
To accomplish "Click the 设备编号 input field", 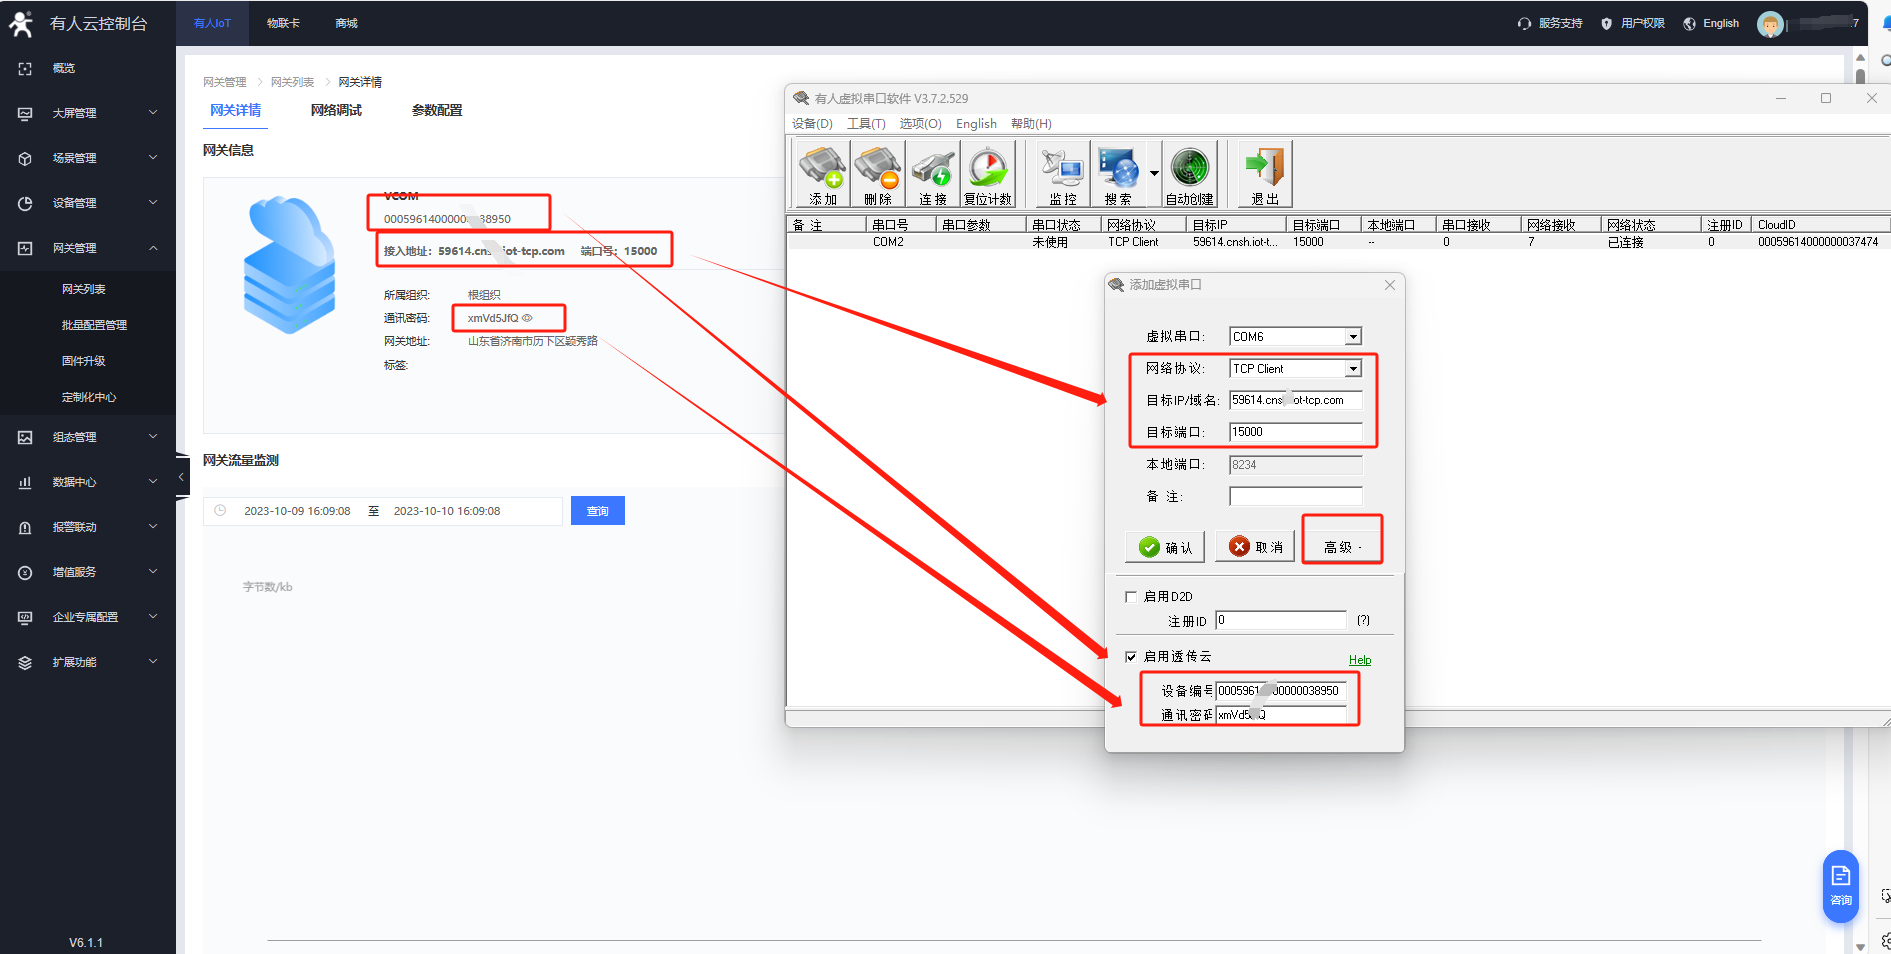I will click(1281, 691).
